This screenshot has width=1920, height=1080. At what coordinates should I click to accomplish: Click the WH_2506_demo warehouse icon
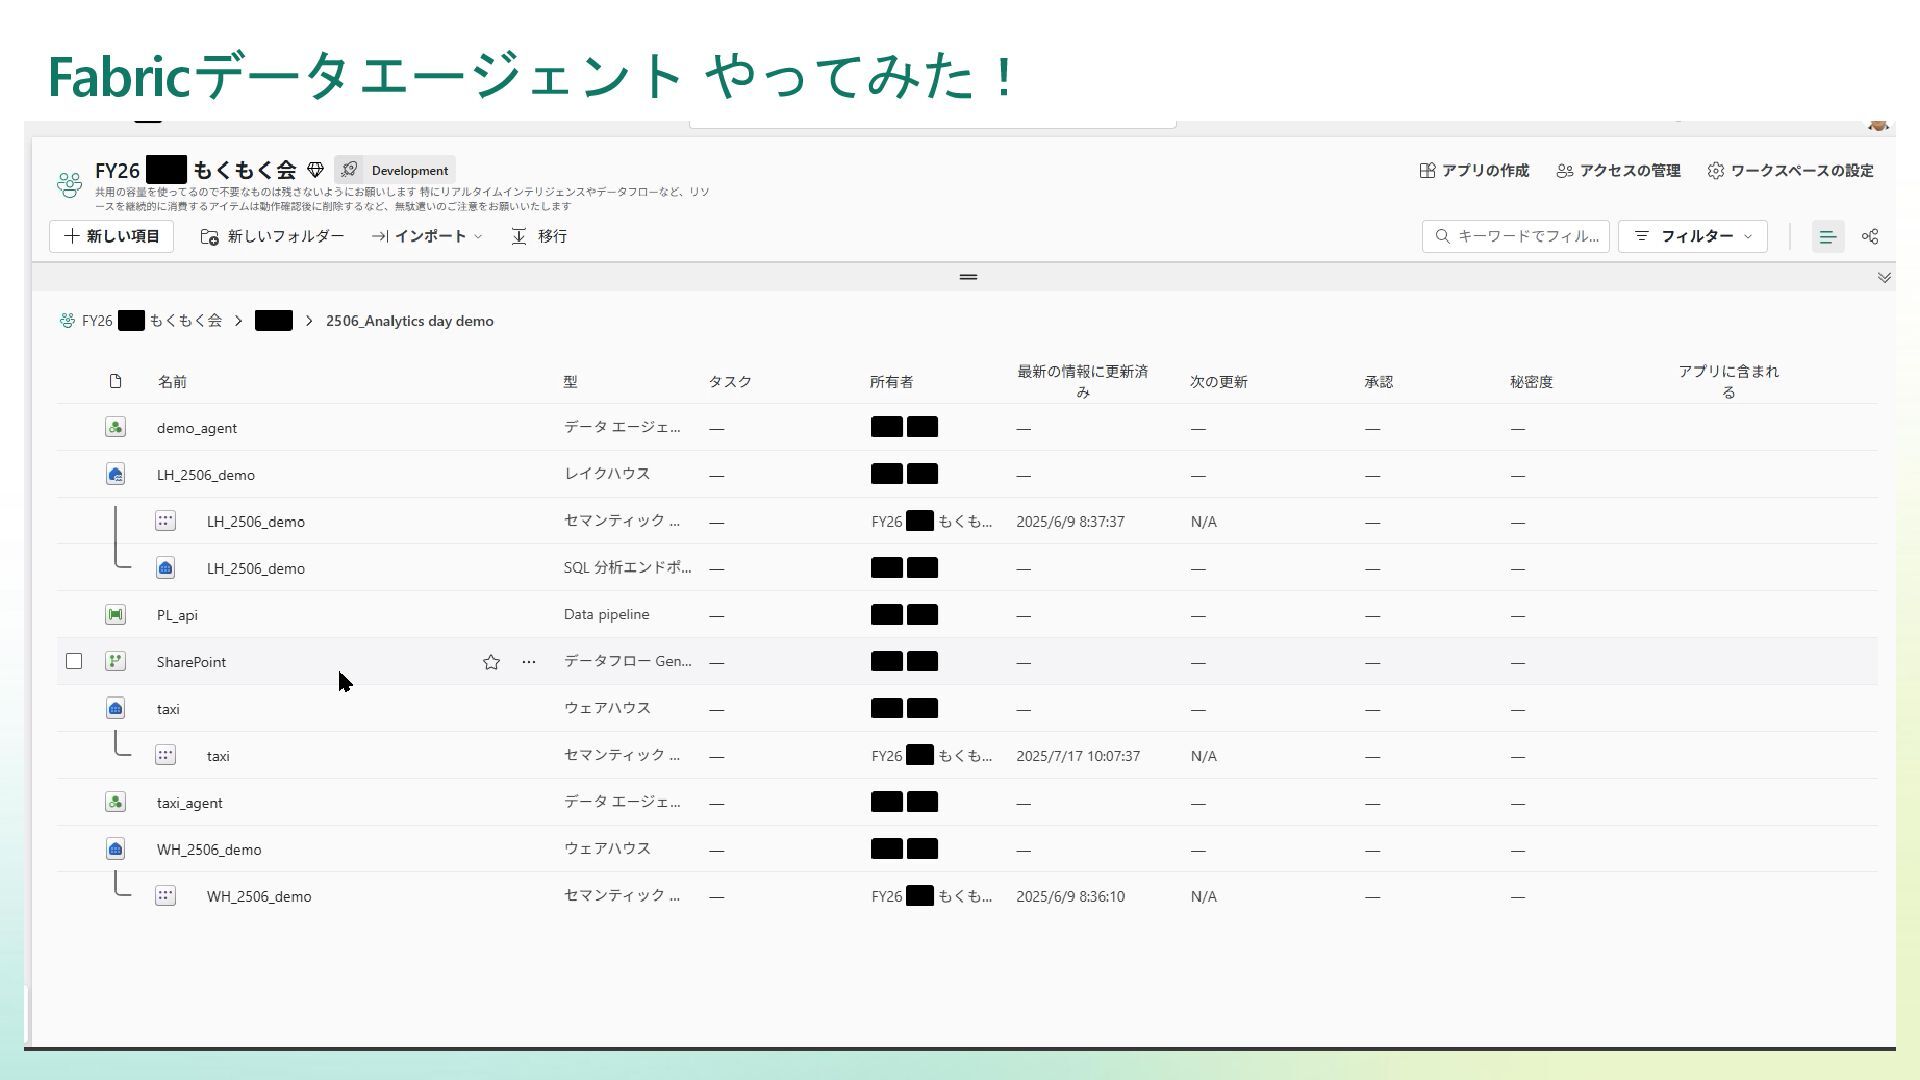click(115, 849)
